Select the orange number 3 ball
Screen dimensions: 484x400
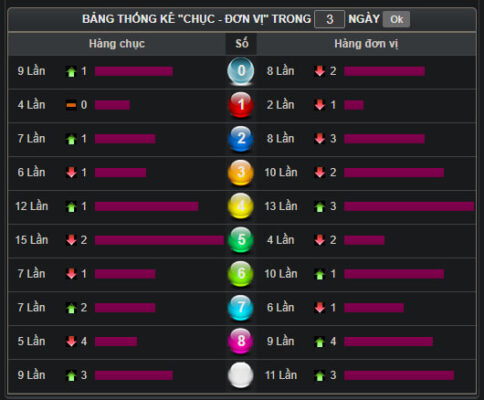click(241, 173)
